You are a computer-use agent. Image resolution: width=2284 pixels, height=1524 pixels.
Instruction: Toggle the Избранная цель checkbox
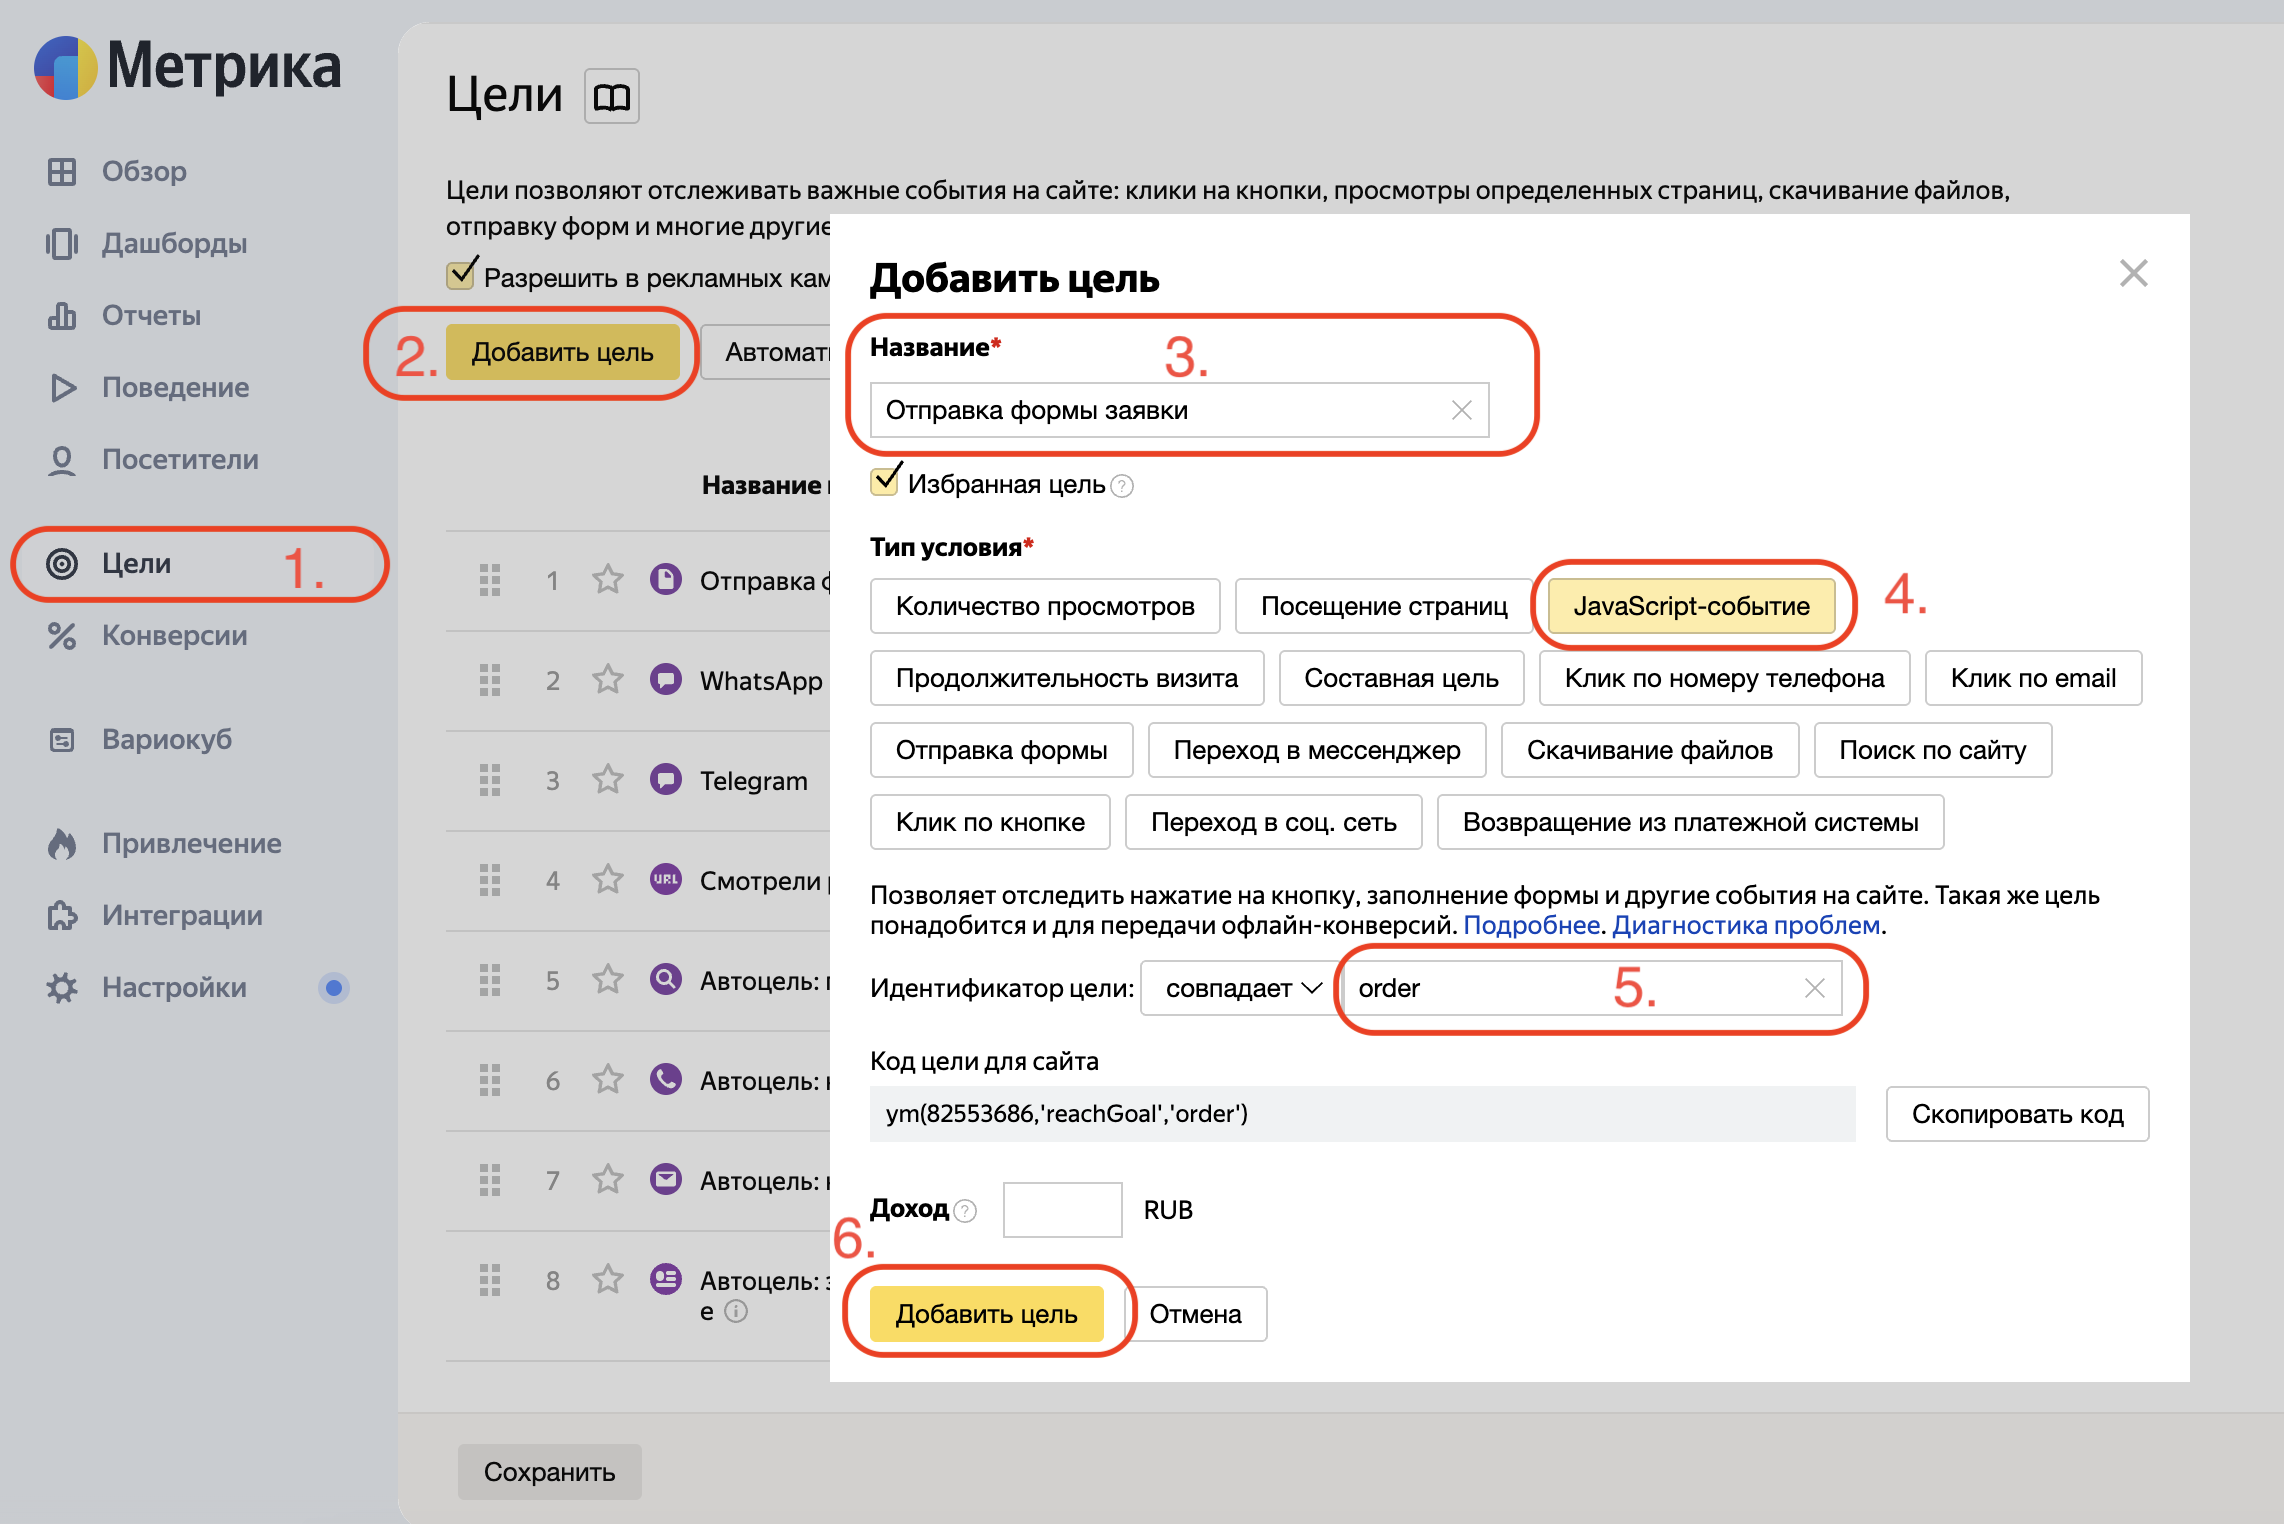click(885, 481)
